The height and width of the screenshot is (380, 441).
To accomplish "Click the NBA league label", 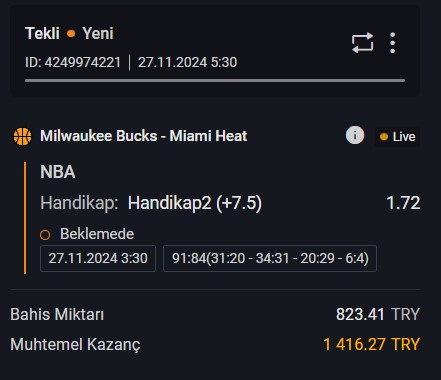I will (58, 172).
